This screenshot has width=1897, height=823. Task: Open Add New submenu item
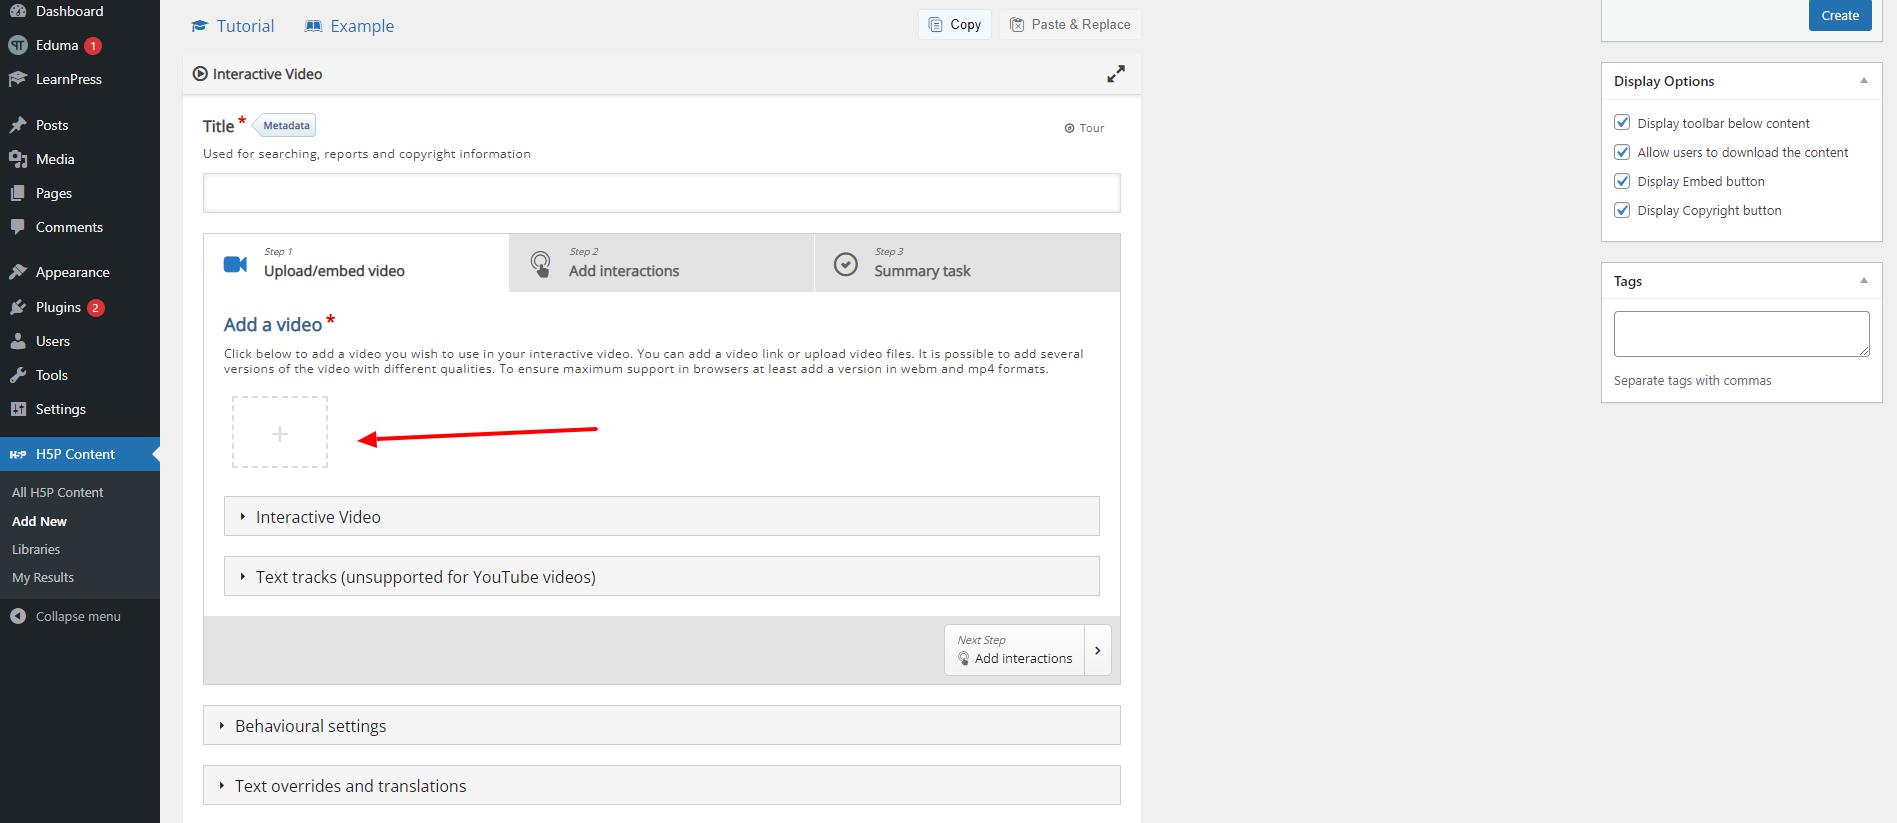[40, 522]
